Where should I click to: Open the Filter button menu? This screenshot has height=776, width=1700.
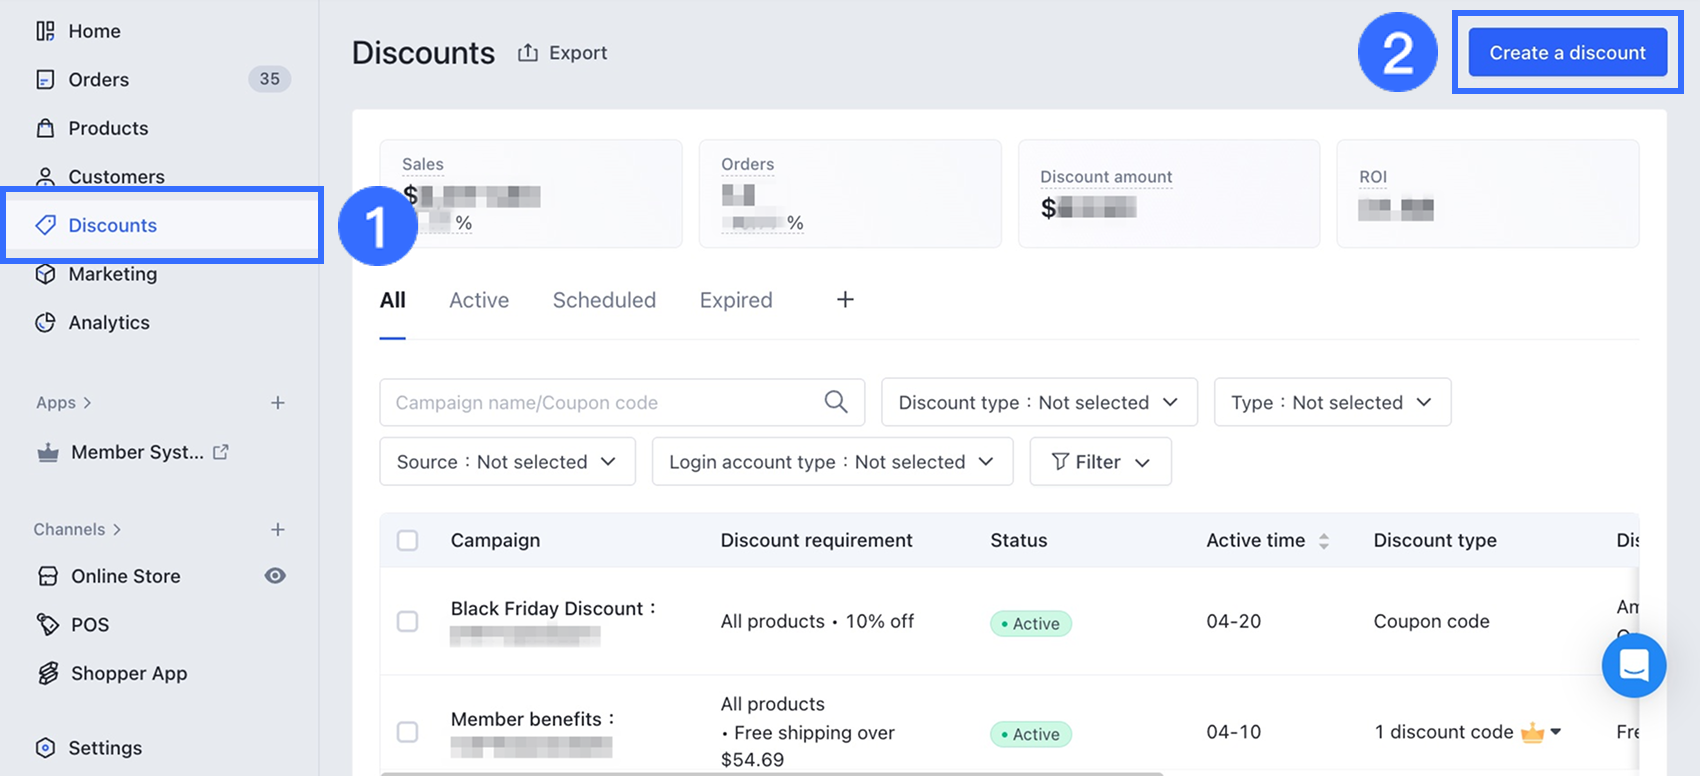tap(1100, 462)
